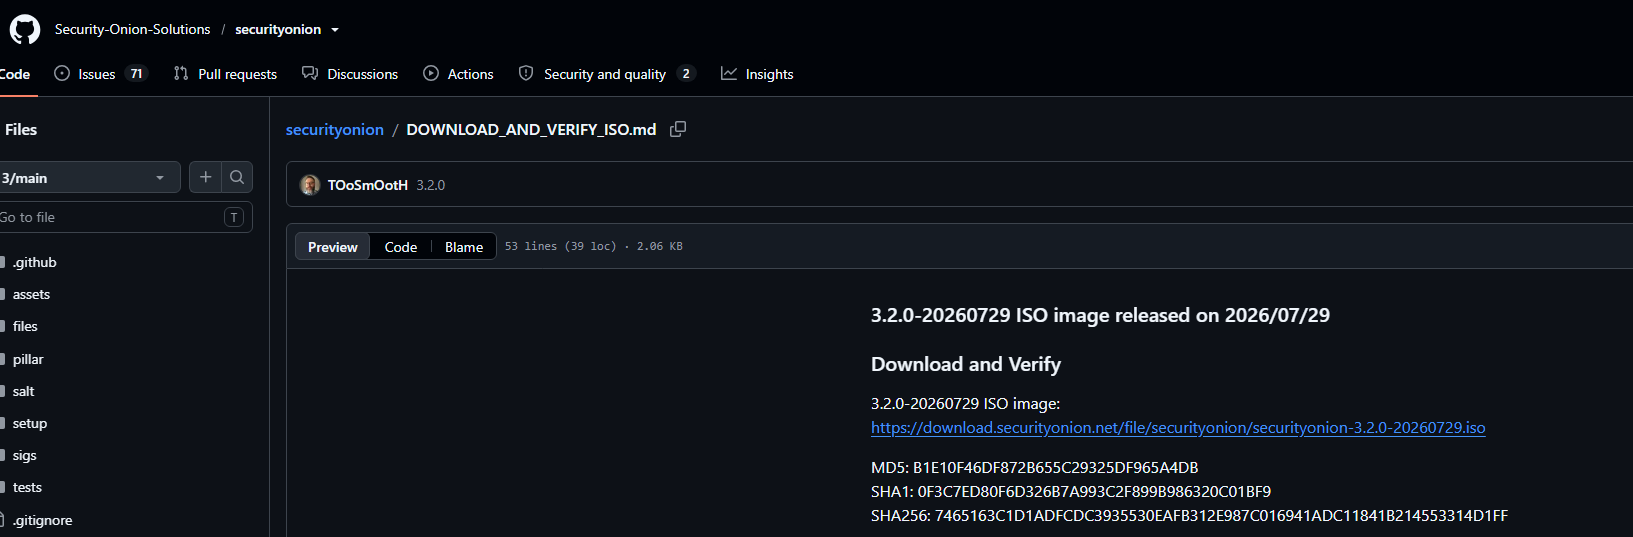Screen dimensions: 1633x537
Task: Open the securityonion ISO download link
Action: pos(1178,427)
